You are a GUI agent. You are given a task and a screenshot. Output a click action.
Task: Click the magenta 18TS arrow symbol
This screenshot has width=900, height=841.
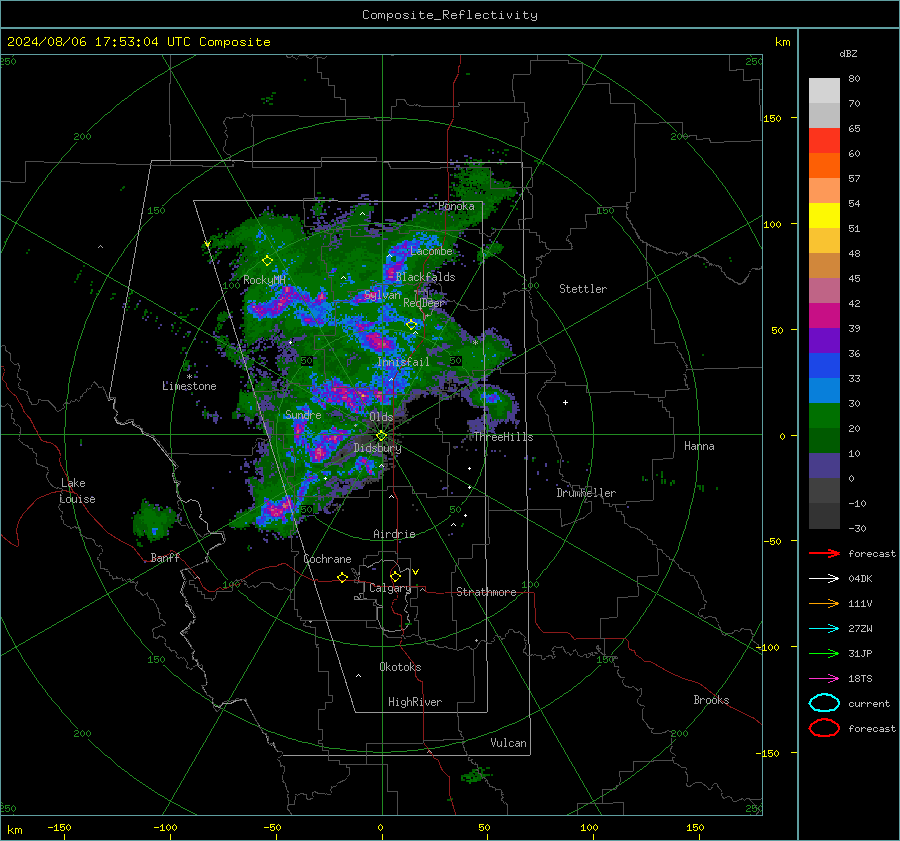[824, 679]
